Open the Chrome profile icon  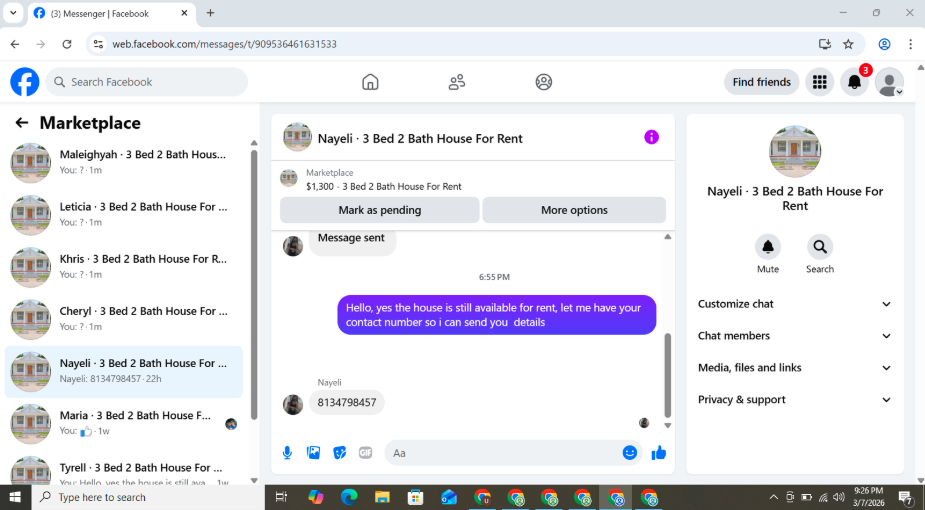tap(884, 44)
